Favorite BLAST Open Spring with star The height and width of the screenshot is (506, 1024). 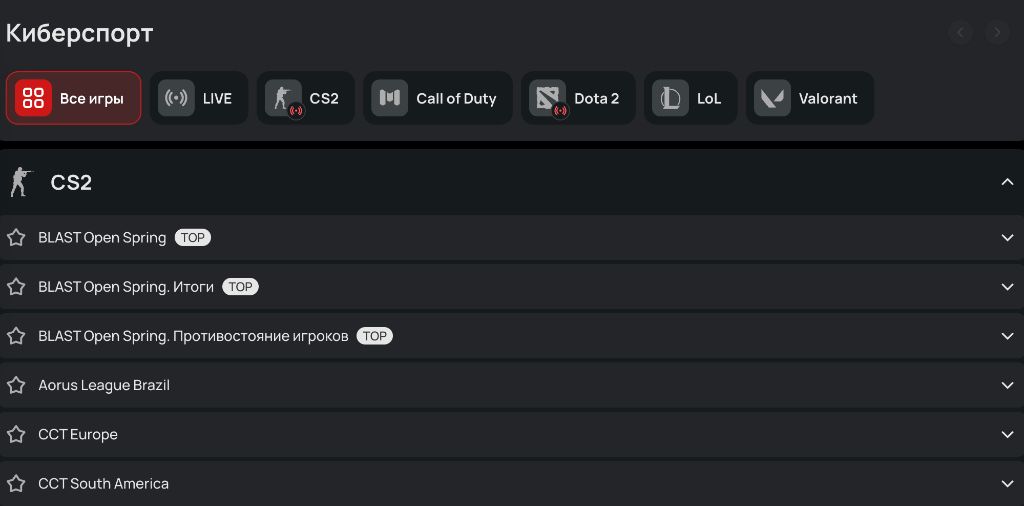[x=16, y=238]
